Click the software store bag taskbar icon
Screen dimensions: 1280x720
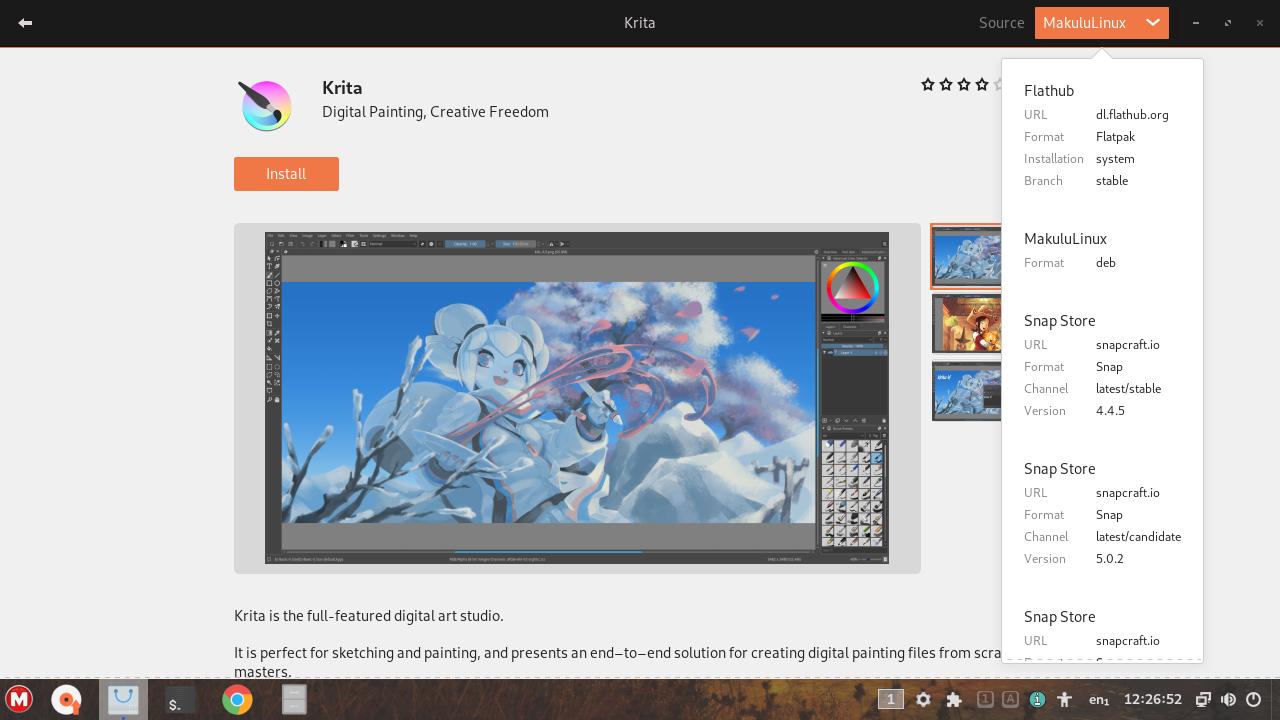(x=123, y=699)
